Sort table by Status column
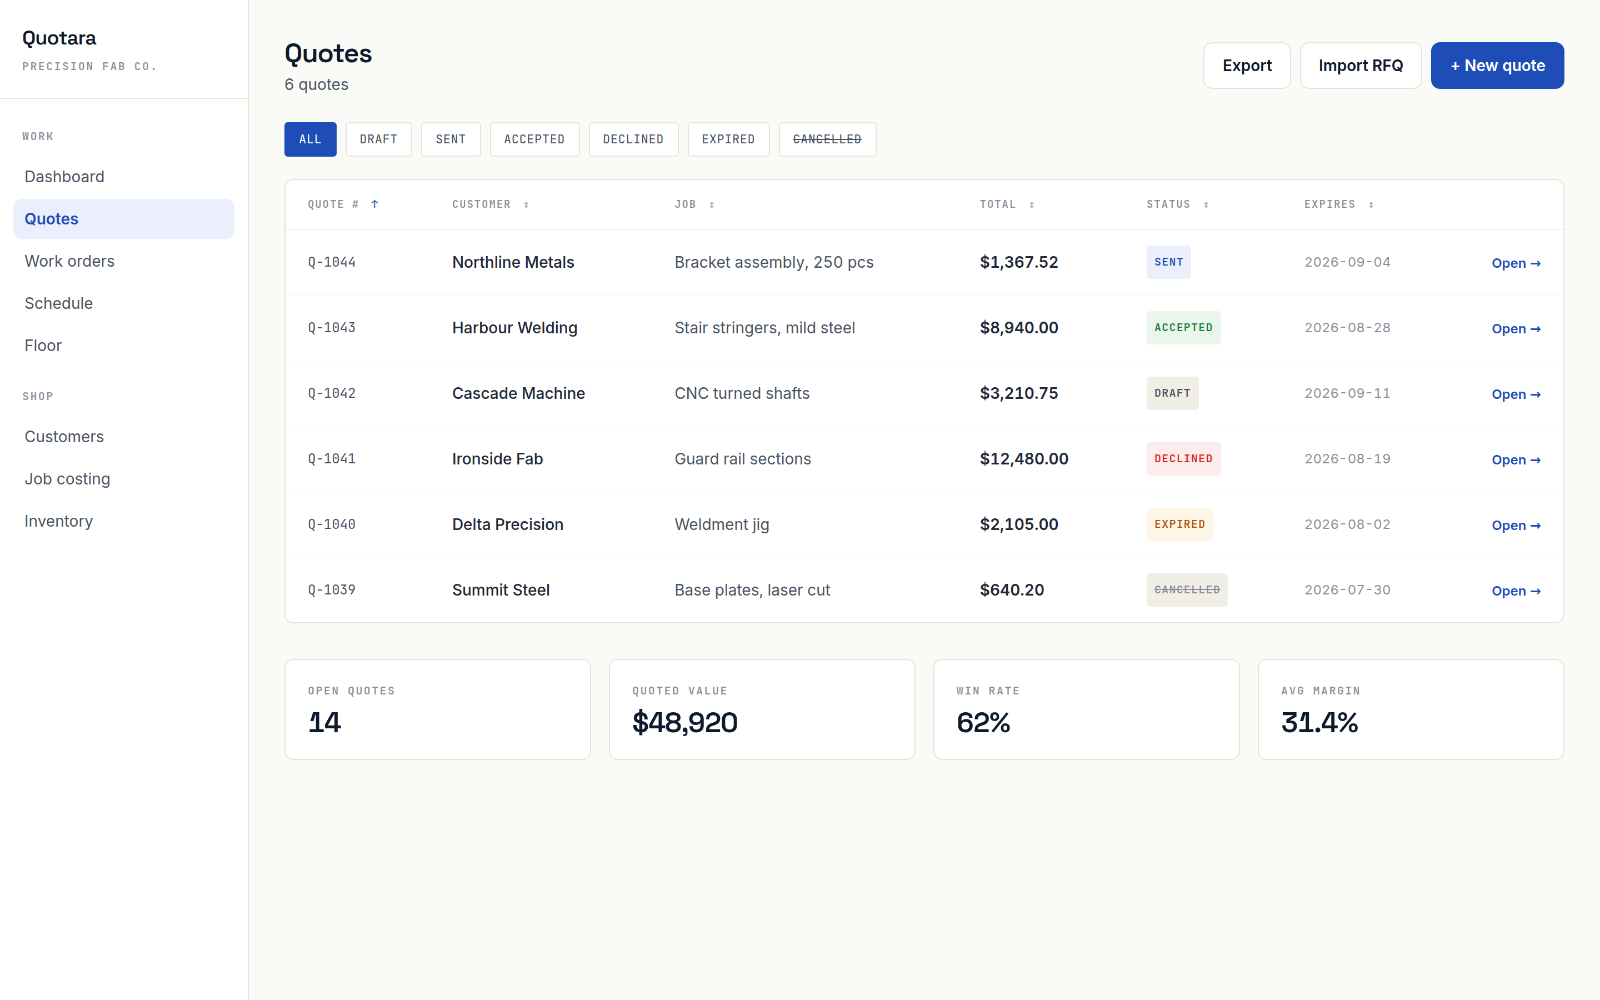The image size is (1600, 1000). pyautogui.click(x=1177, y=204)
